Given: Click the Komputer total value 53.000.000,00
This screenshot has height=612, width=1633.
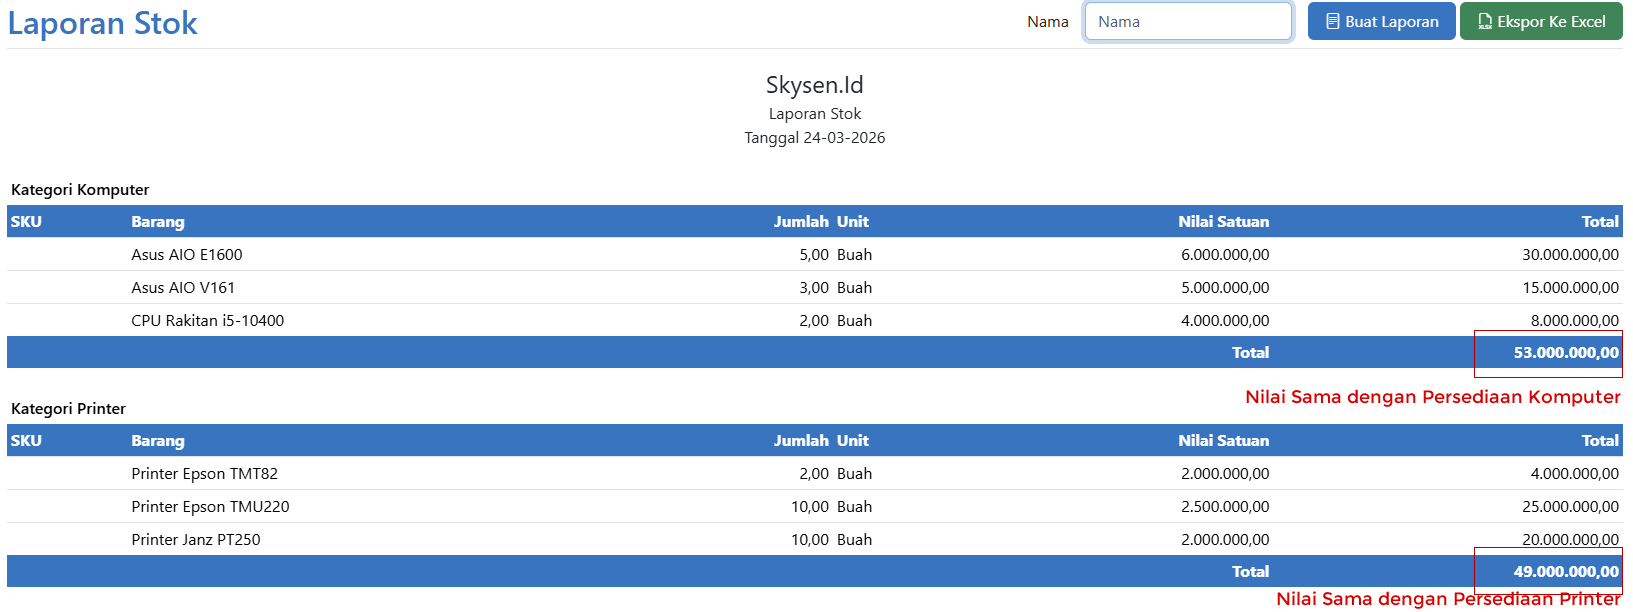Looking at the screenshot, I should point(1565,353).
